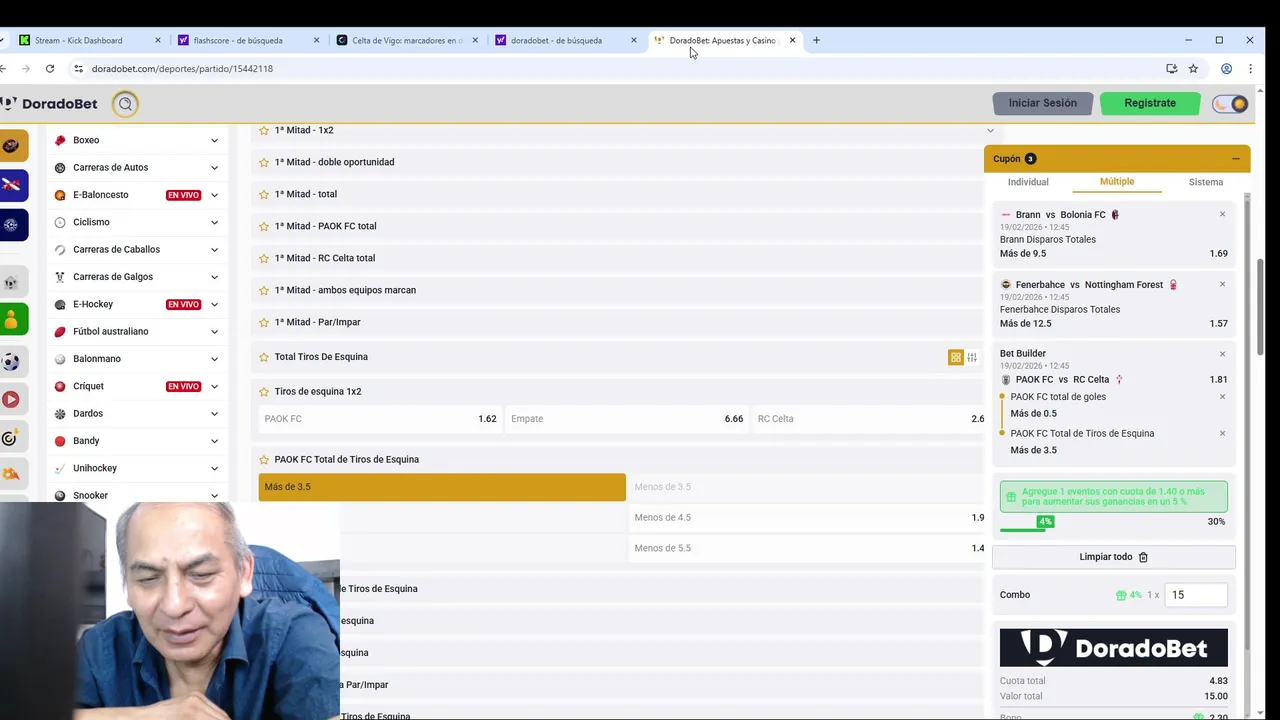Expand the Ciclismo category
This screenshot has height=720, width=1280.
214,222
